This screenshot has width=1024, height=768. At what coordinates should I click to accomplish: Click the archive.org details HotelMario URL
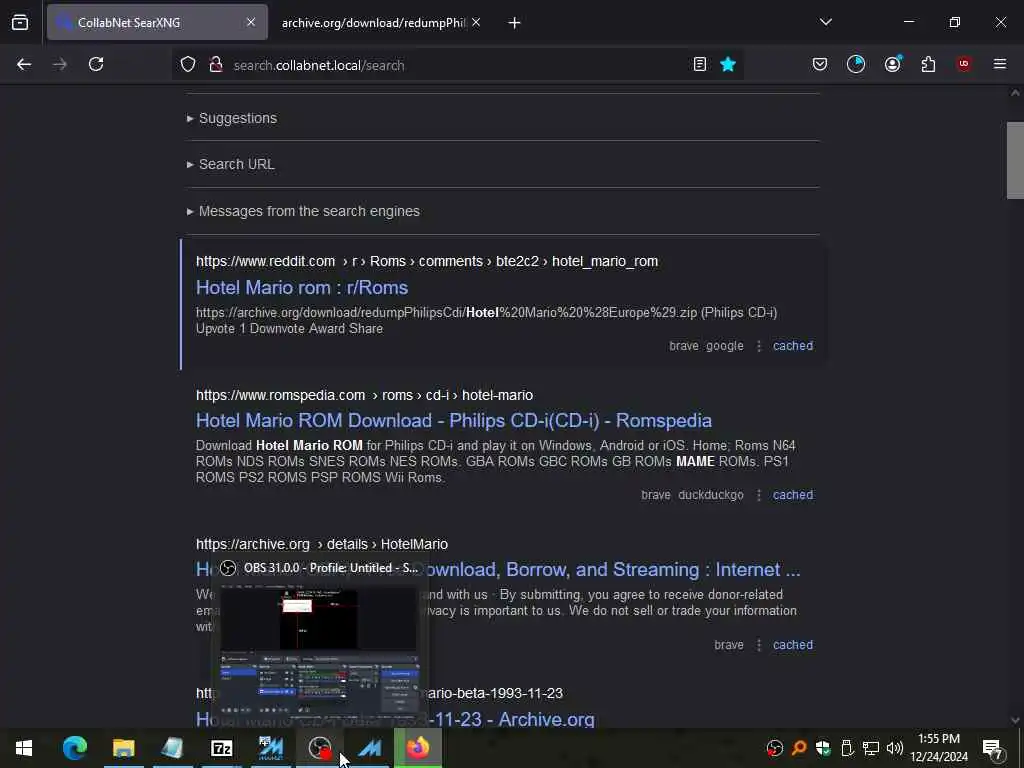point(322,544)
